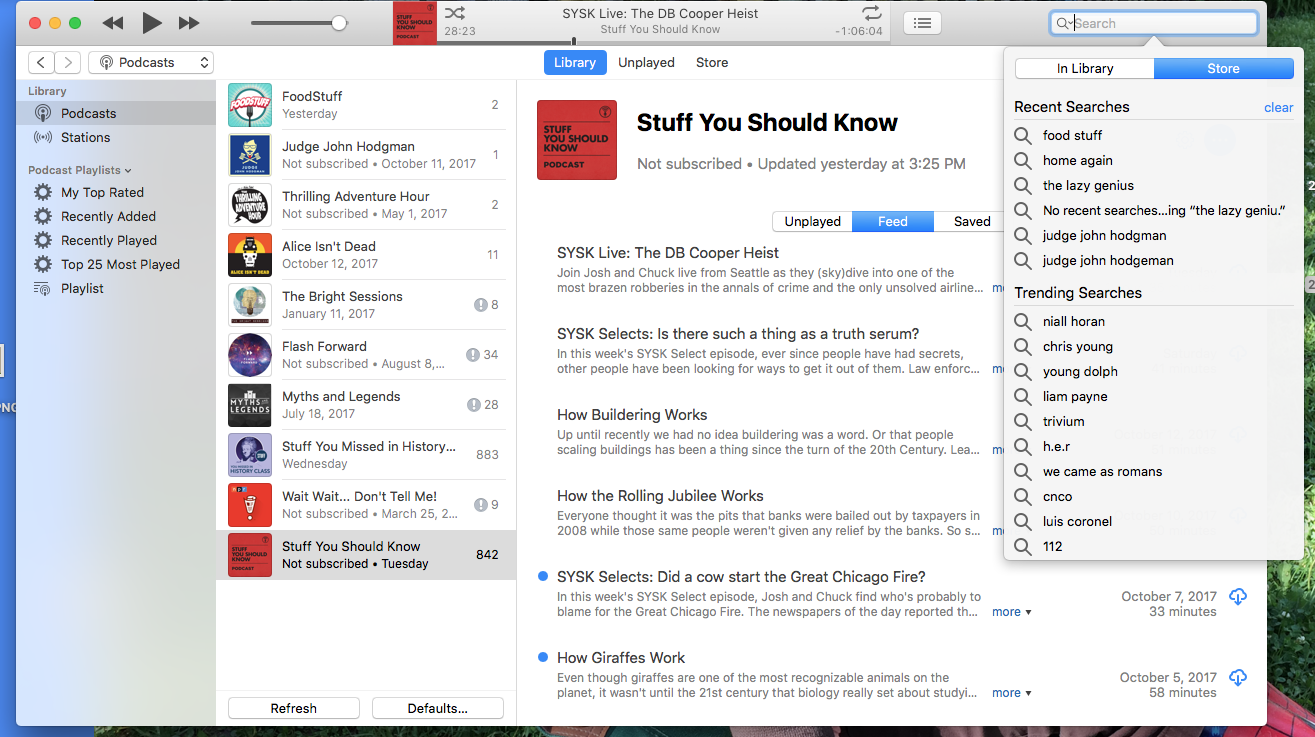Click the Search input field
Image resolution: width=1315 pixels, height=737 pixels.
click(x=1154, y=23)
